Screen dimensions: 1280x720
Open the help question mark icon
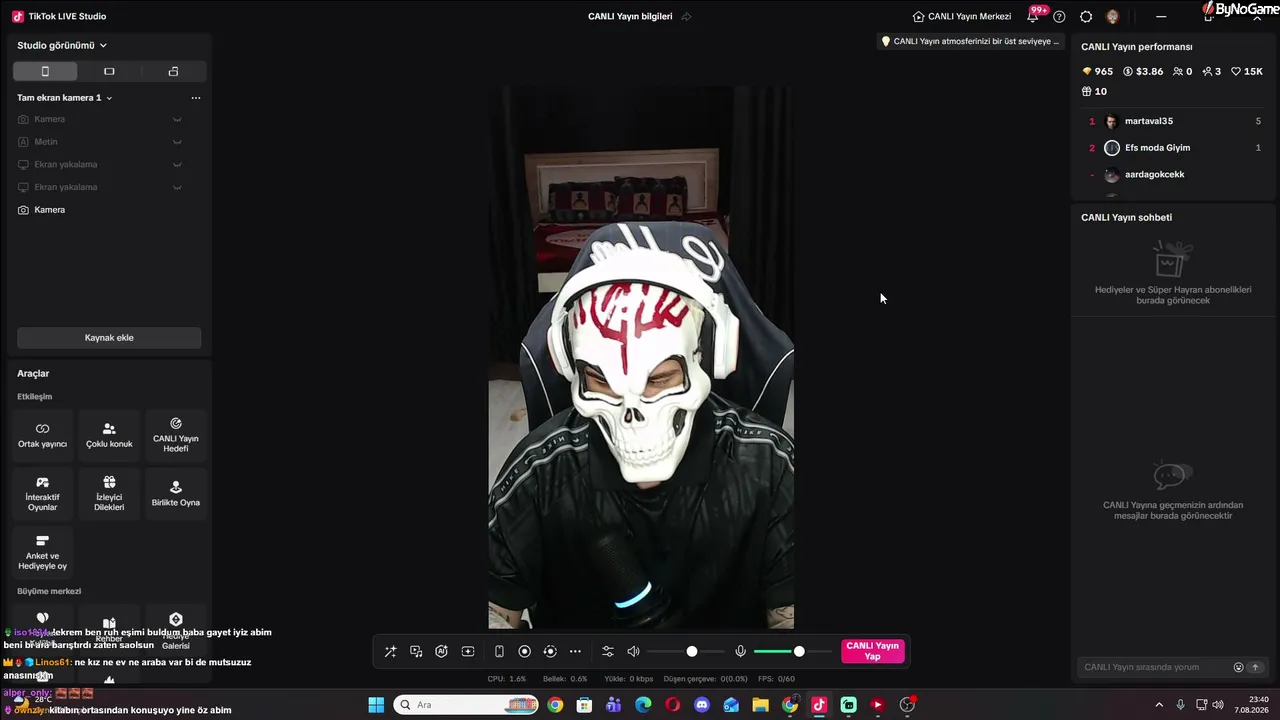click(x=1059, y=16)
